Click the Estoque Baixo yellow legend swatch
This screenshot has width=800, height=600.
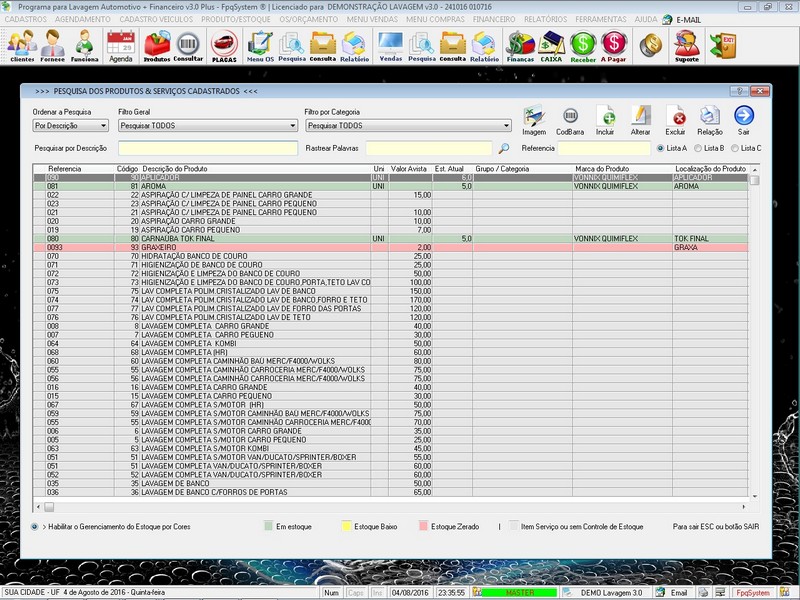pos(346,526)
